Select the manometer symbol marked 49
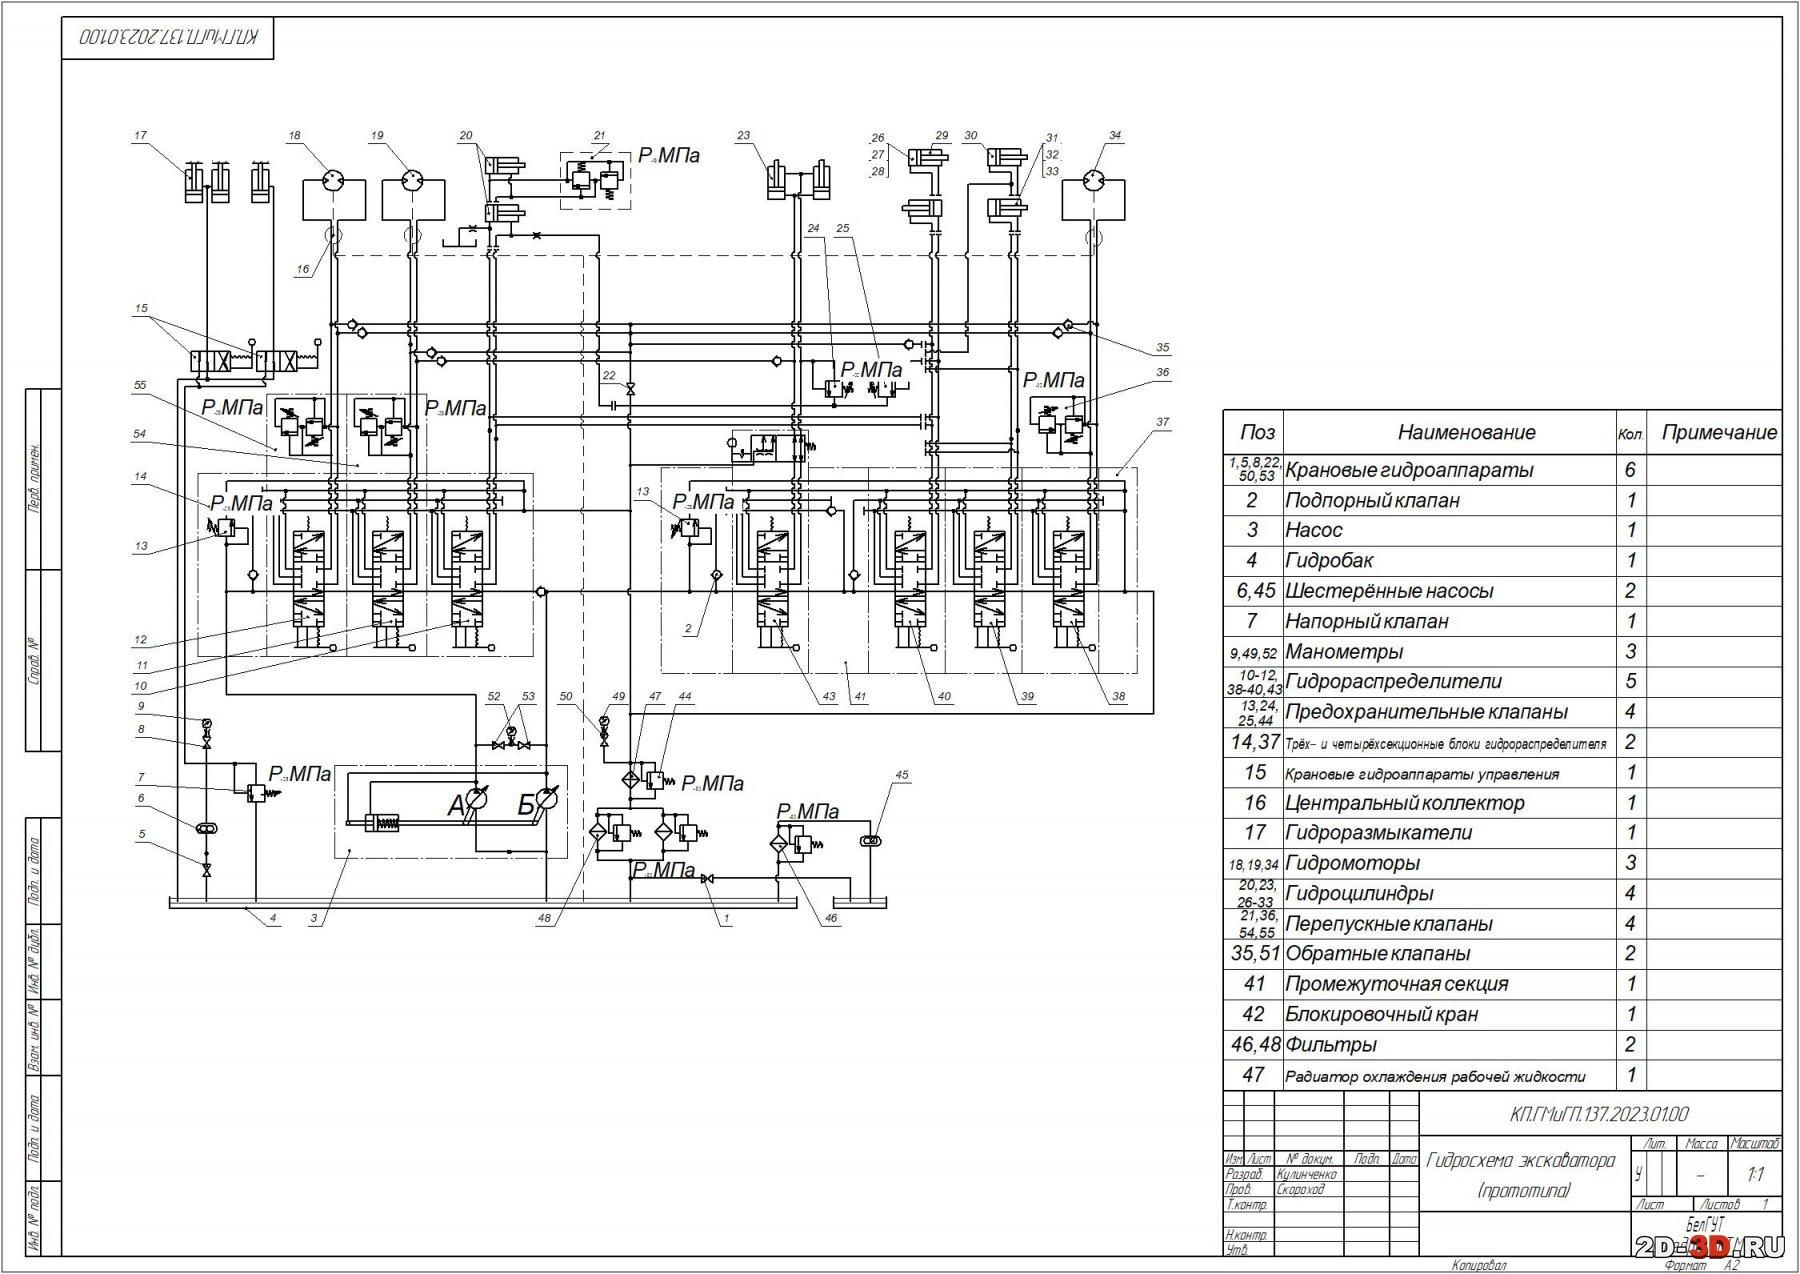1800x1274 pixels. pos(603,720)
